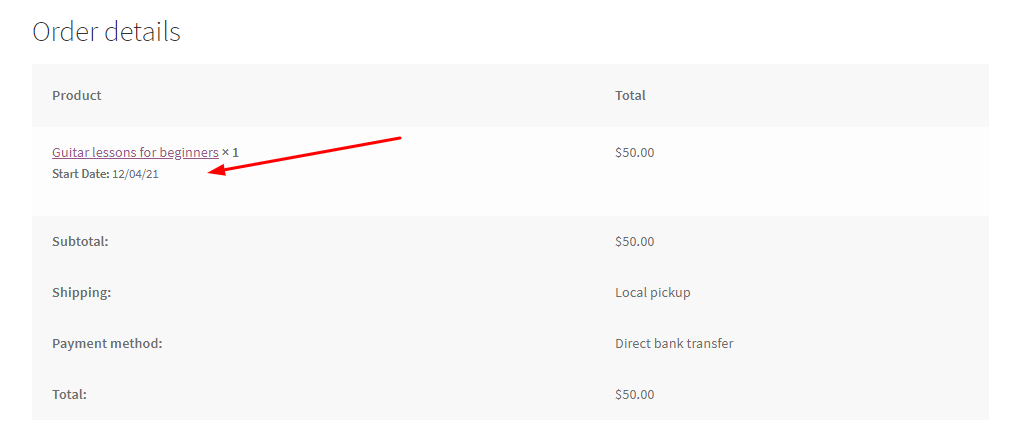The width and height of the screenshot is (1011, 435).
Task: Select the Product column header
Action: point(77,95)
